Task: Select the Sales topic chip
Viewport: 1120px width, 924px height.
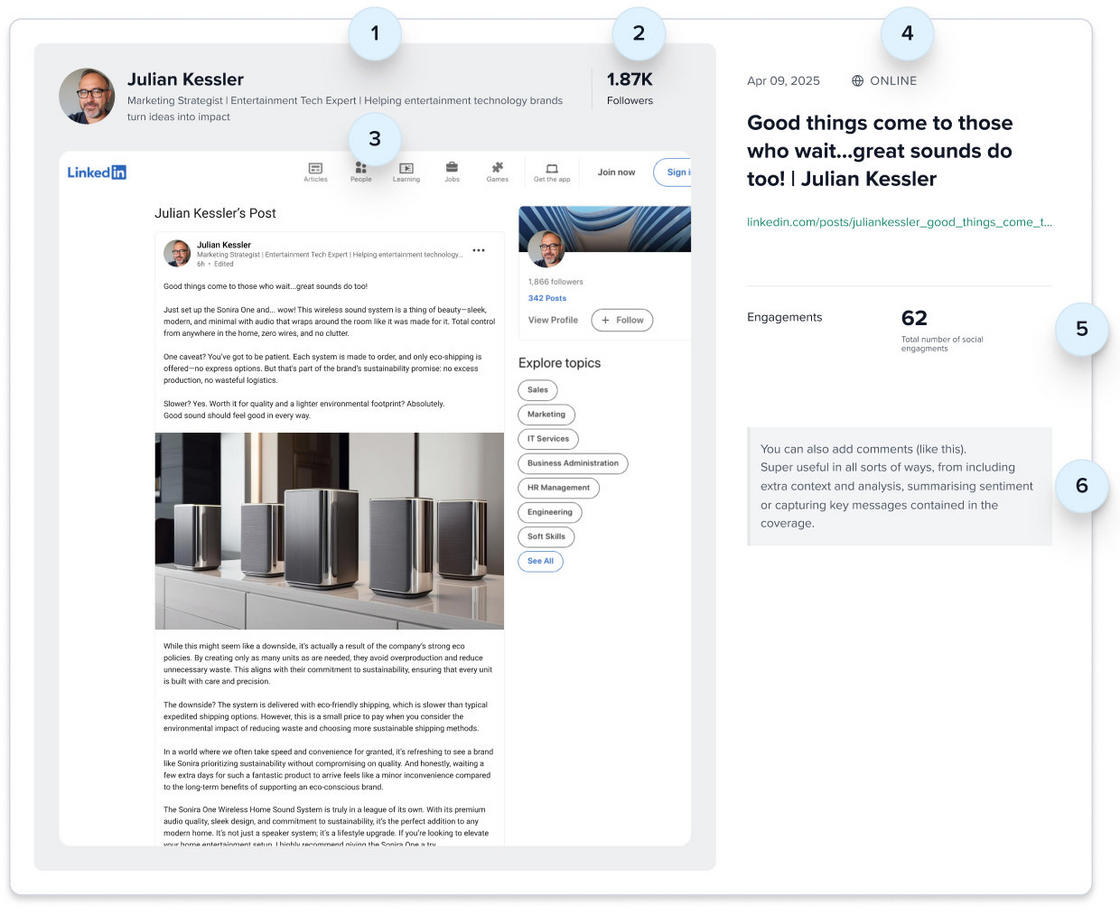Action: point(538,390)
